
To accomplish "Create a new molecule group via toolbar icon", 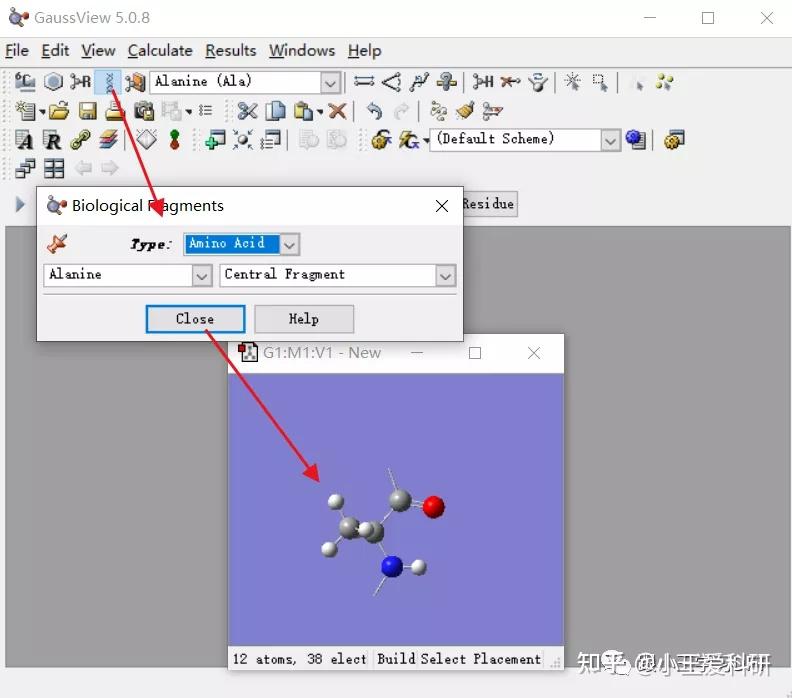I will coord(25,111).
